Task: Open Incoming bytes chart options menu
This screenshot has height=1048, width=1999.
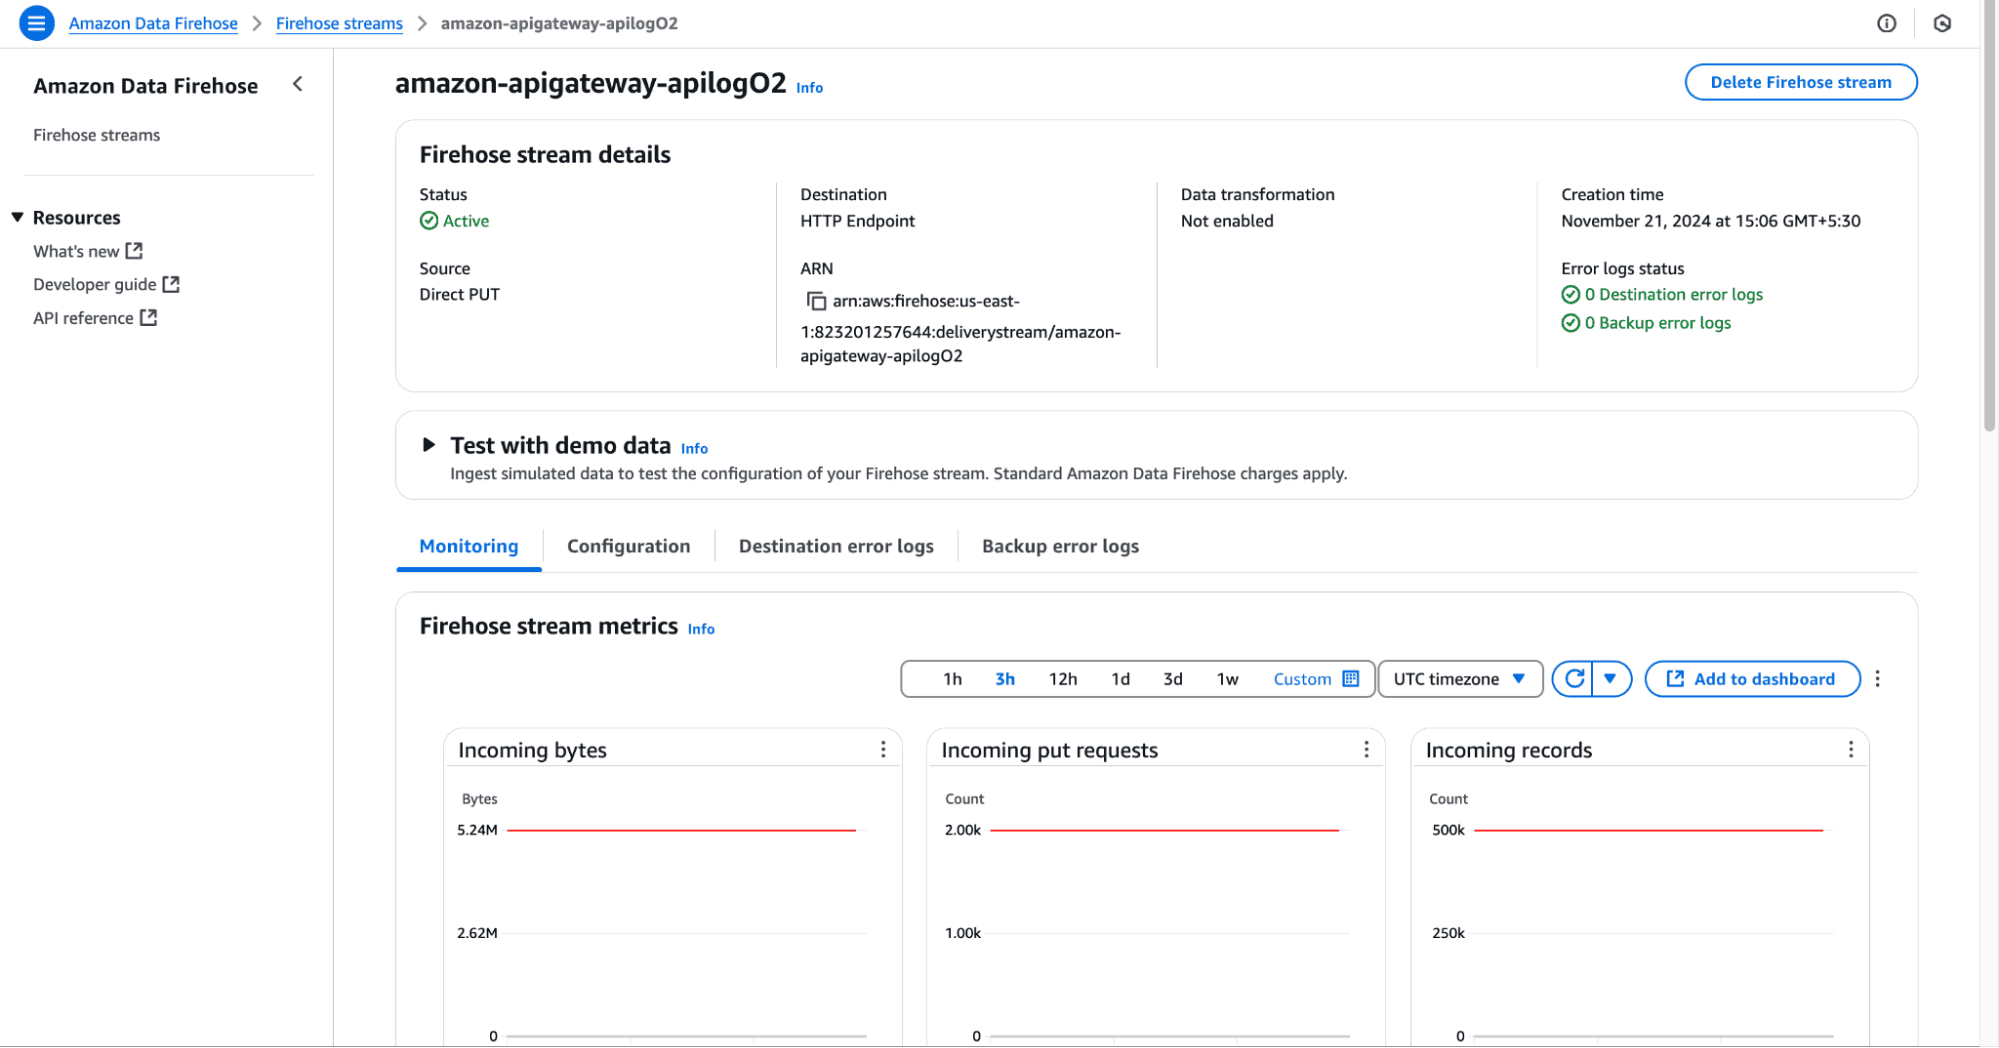Action: click(883, 750)
